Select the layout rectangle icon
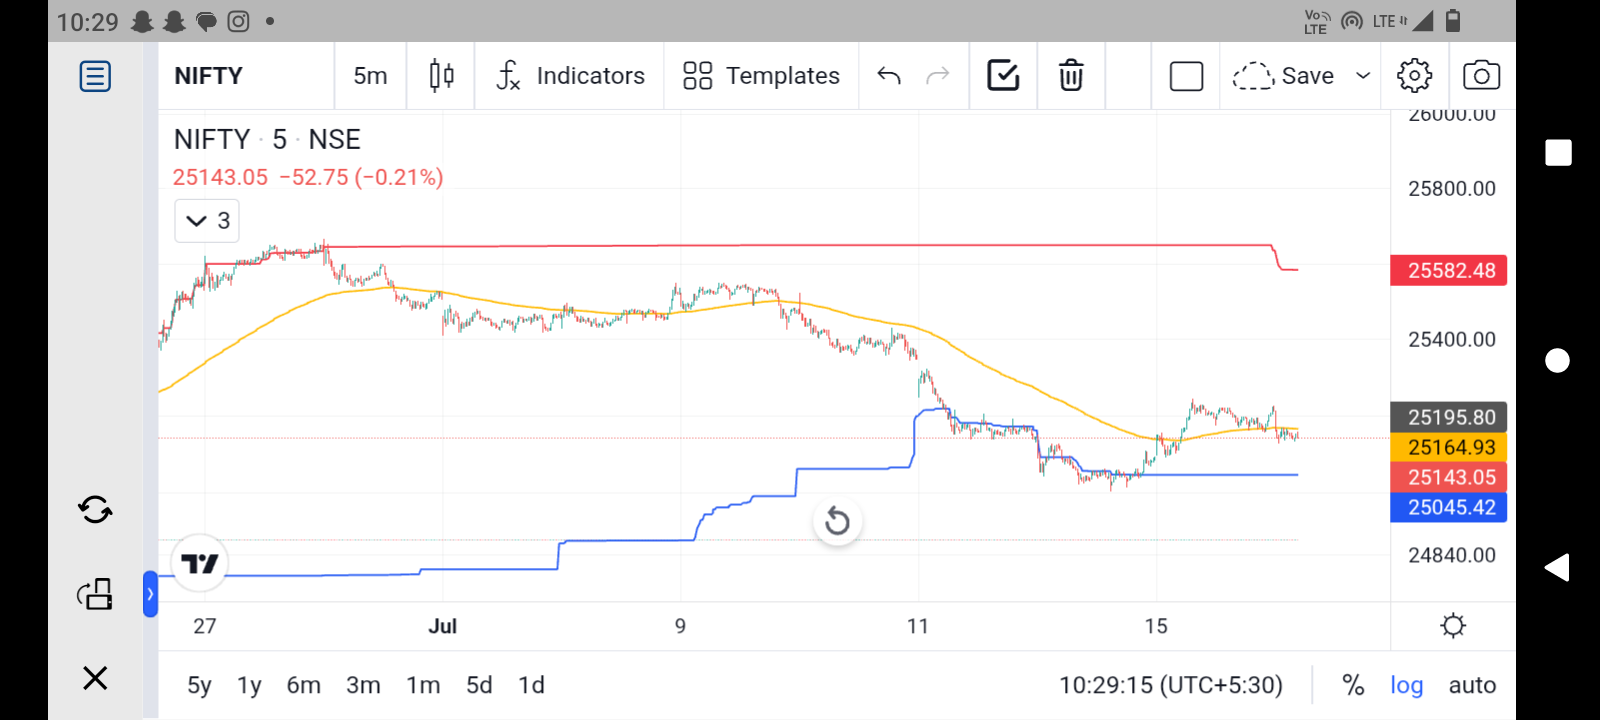1600x720 pixels. point(1186,76)
